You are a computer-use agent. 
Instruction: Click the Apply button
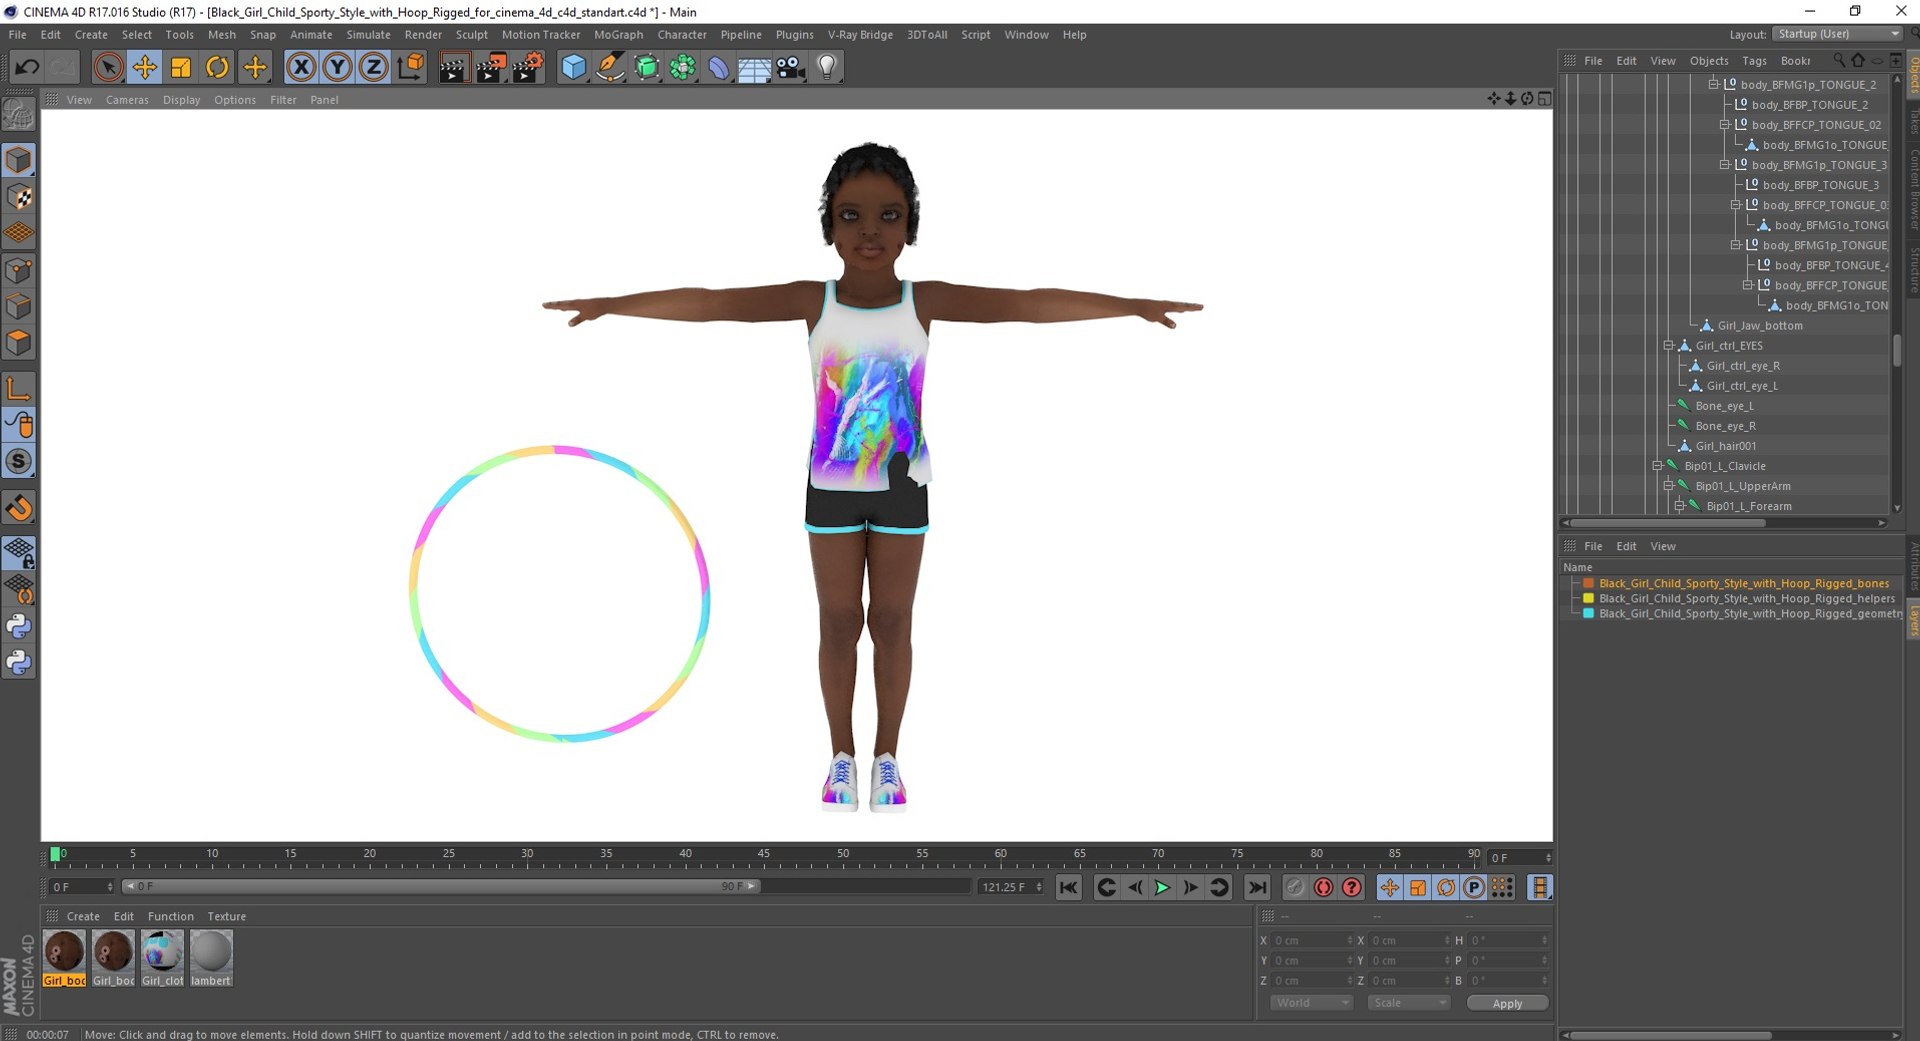click(1507, 1003)
